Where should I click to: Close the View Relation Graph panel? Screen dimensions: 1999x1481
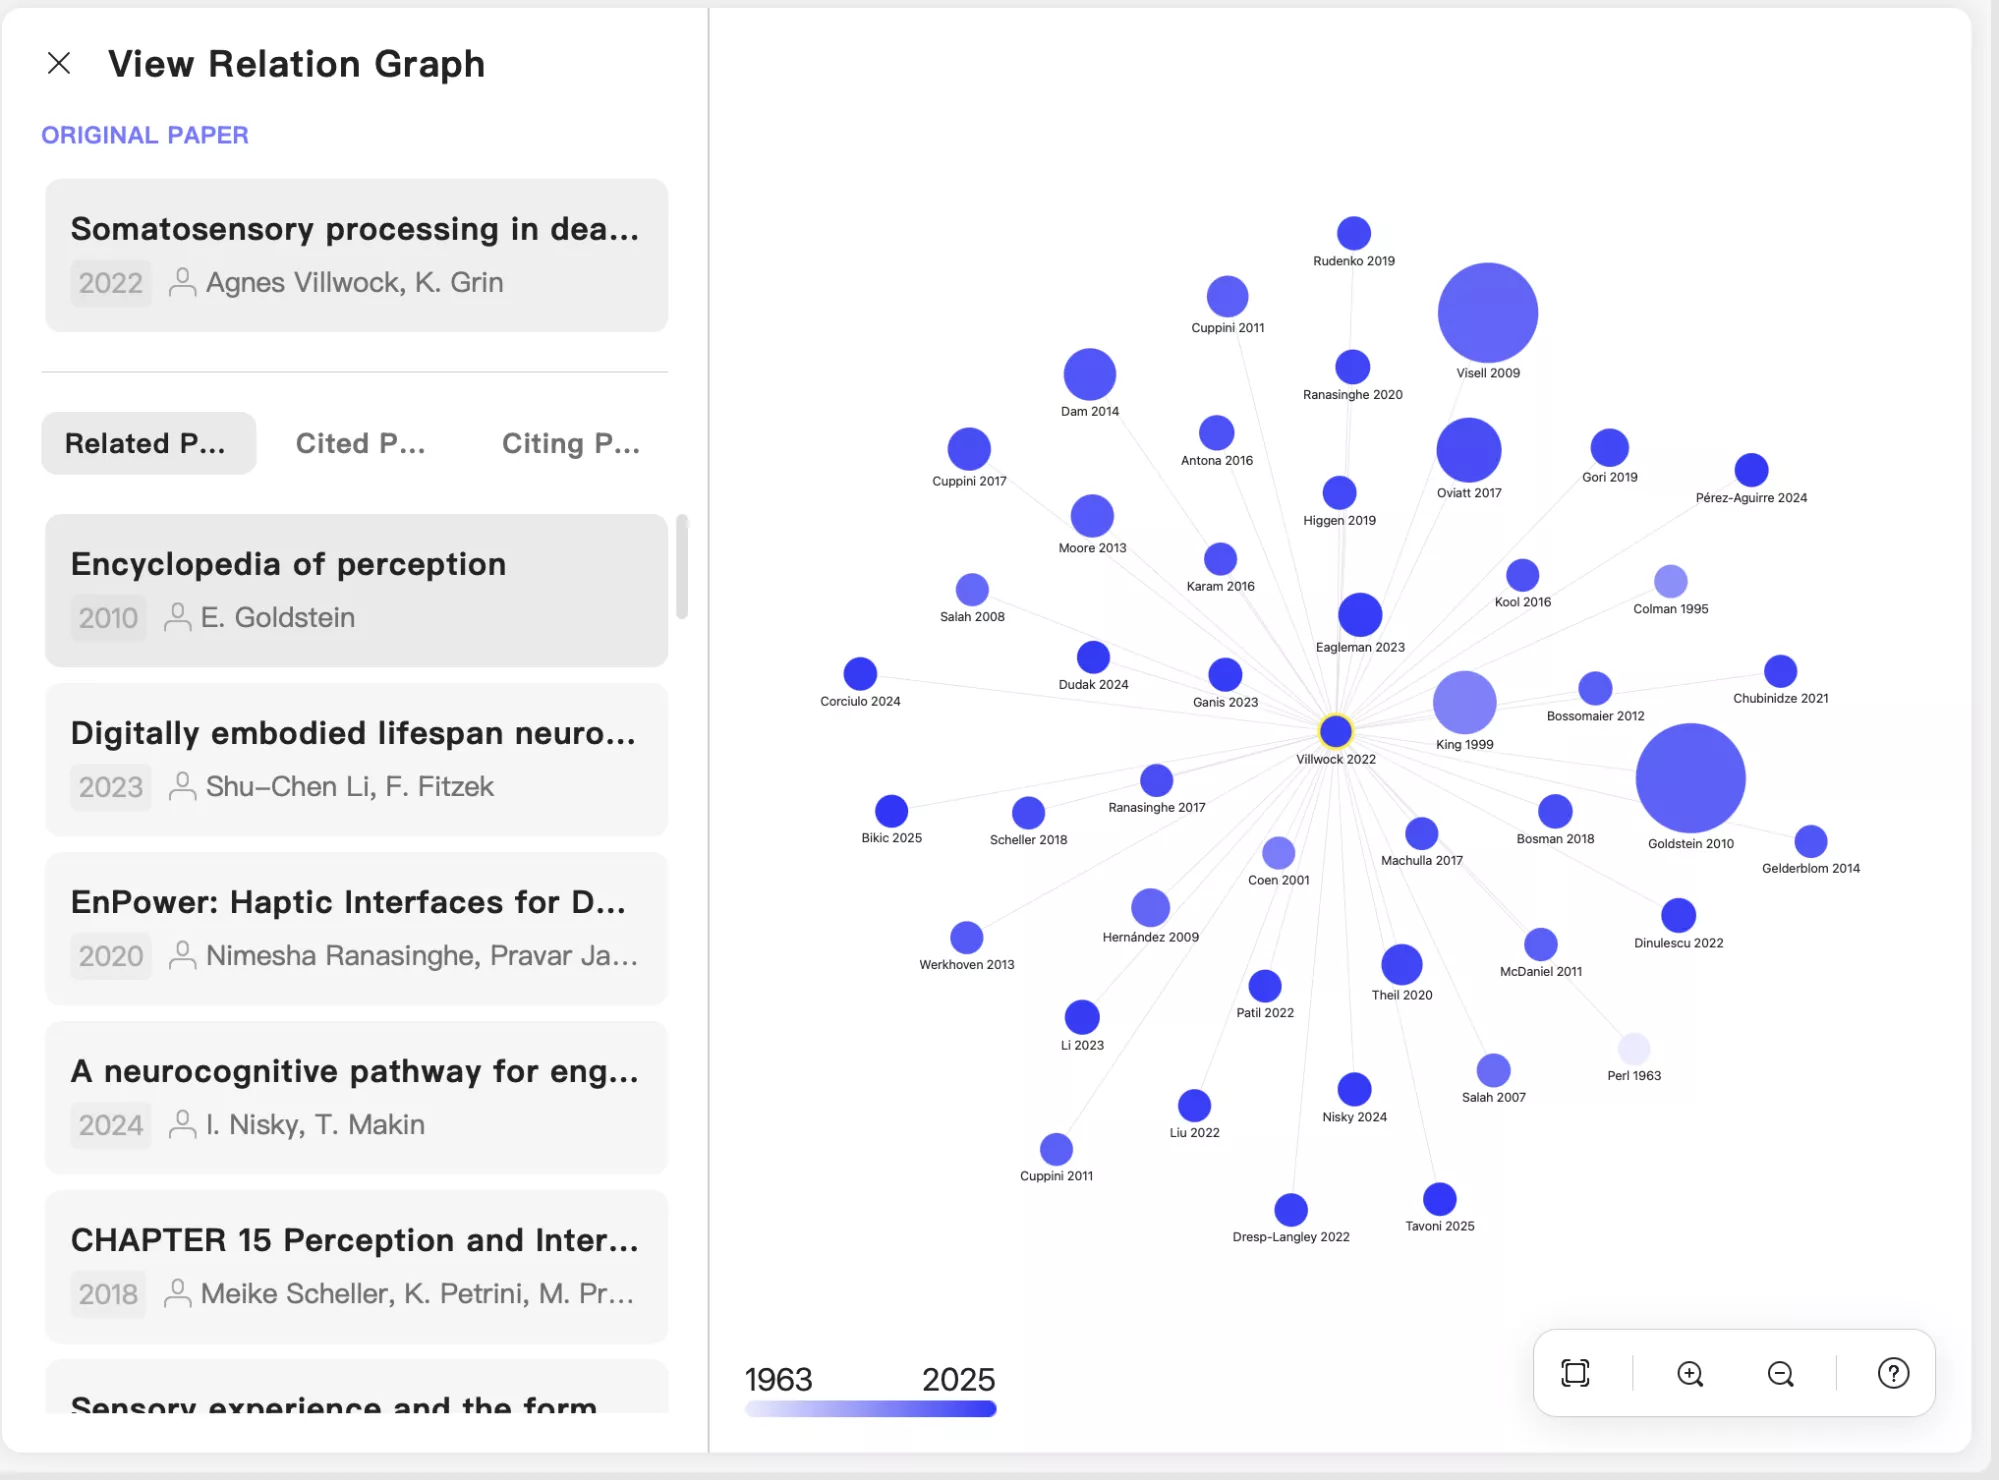click(x=59, y=63)
